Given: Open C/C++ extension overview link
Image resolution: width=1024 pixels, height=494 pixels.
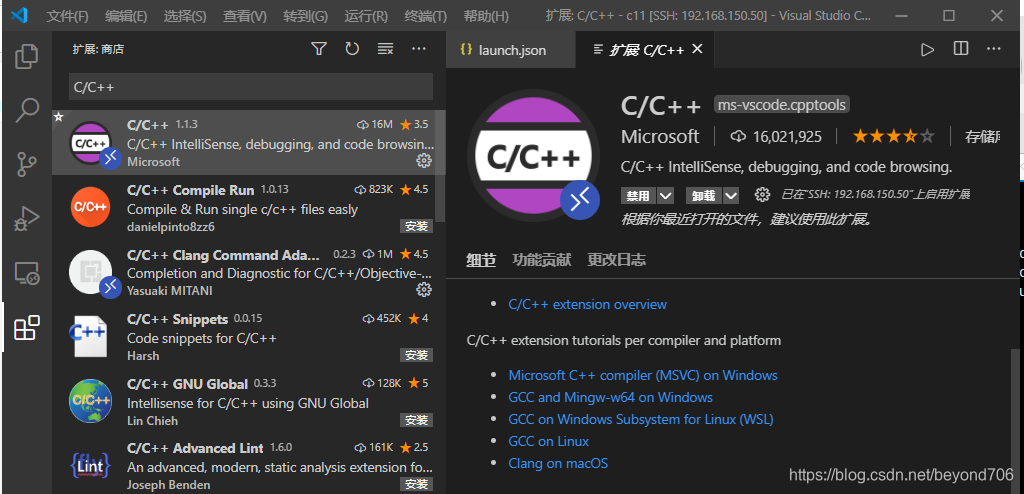Looking at the screenshot, I should tap(588, 305).
